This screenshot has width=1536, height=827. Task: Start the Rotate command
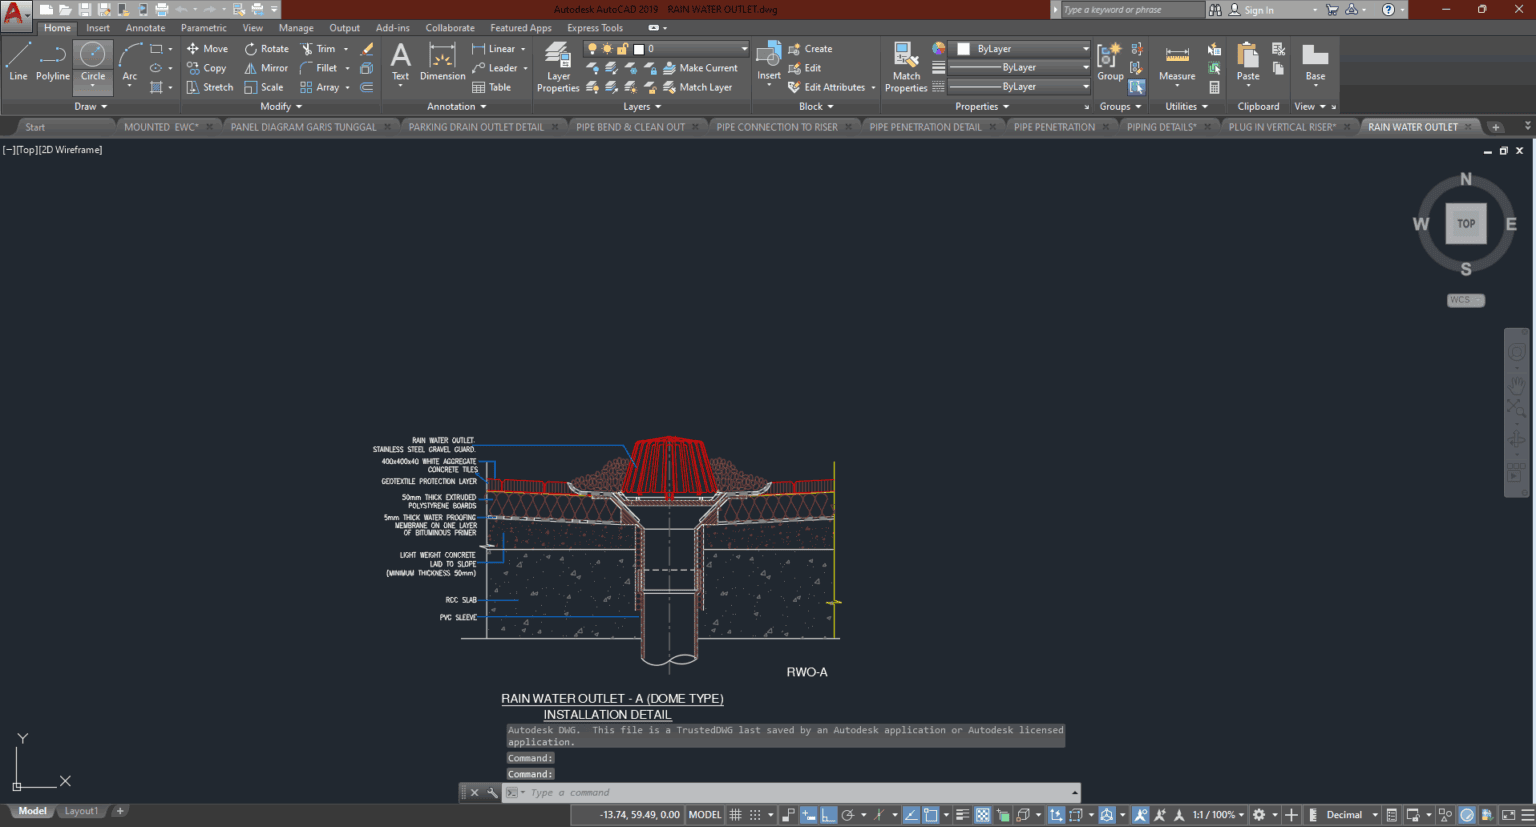pos(266,48)
